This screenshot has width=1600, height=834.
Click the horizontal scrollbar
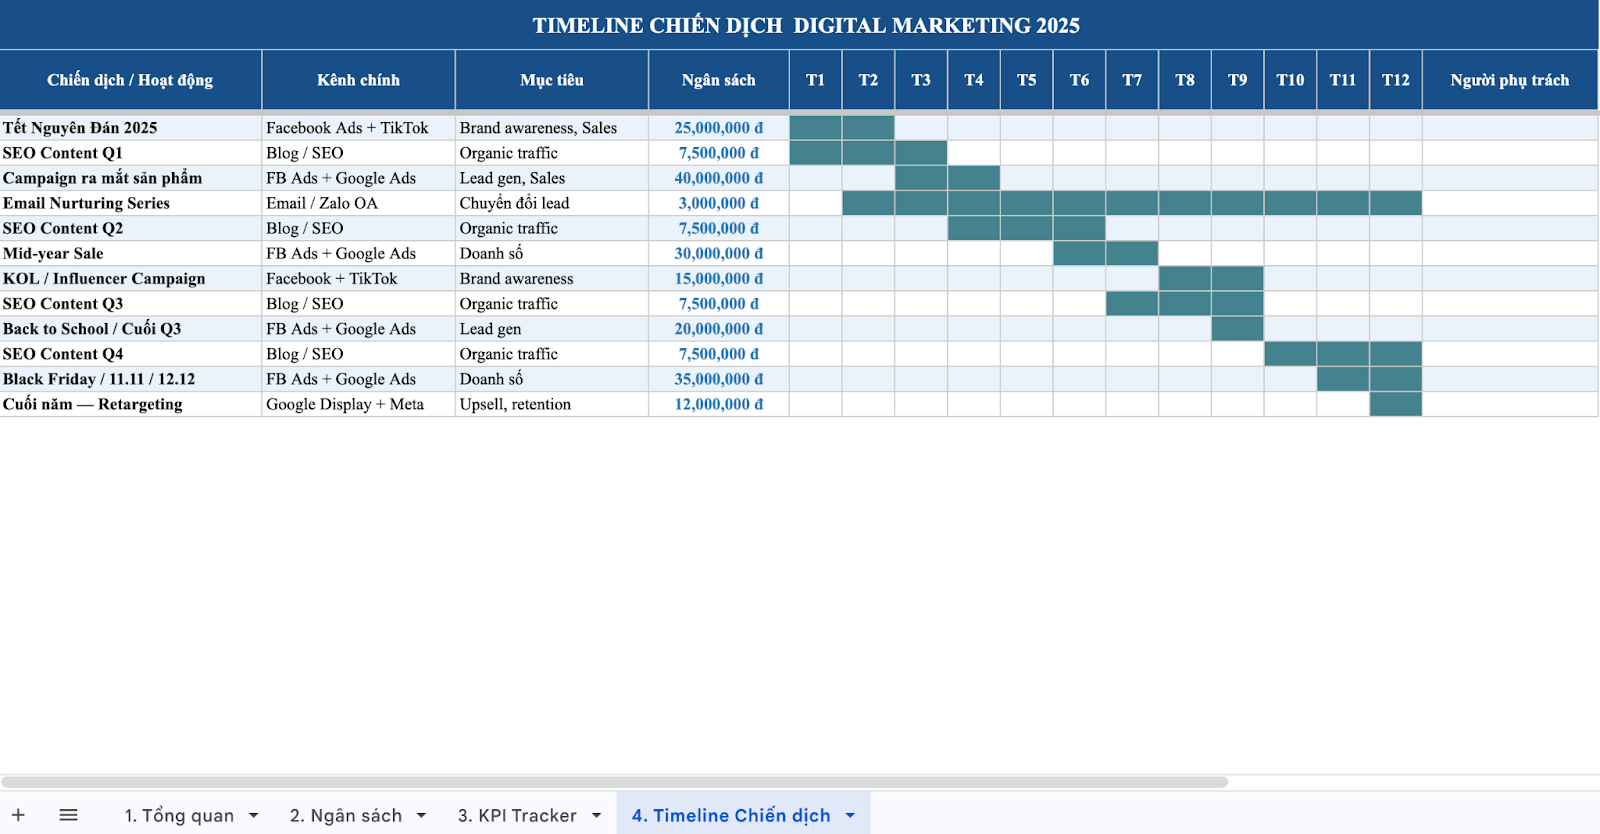[x=614, y=782]
